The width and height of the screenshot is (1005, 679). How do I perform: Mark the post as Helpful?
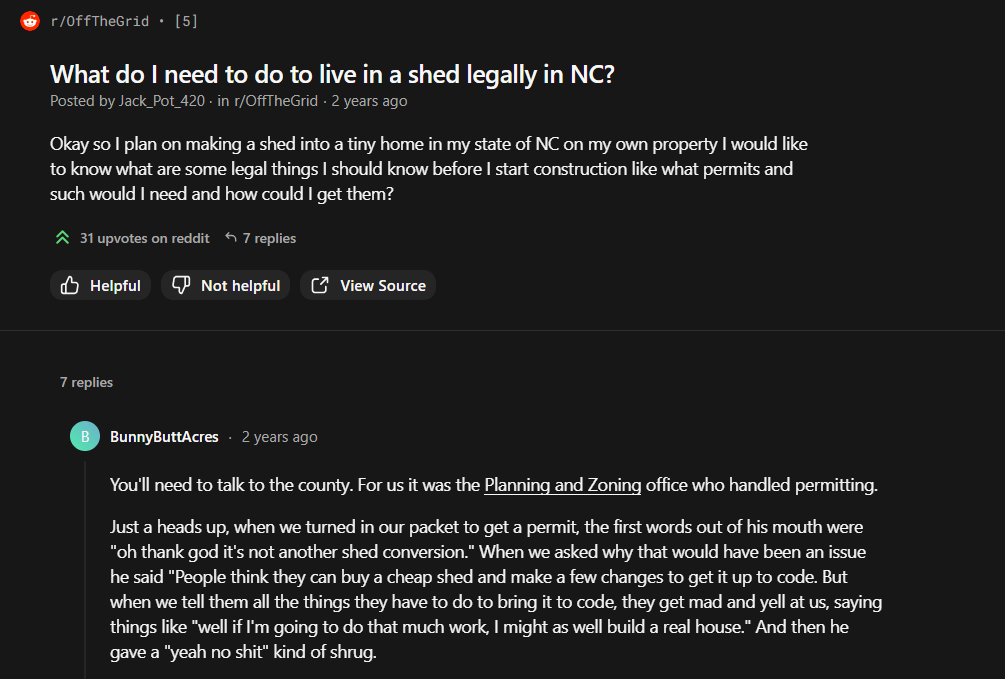[100, 285]
